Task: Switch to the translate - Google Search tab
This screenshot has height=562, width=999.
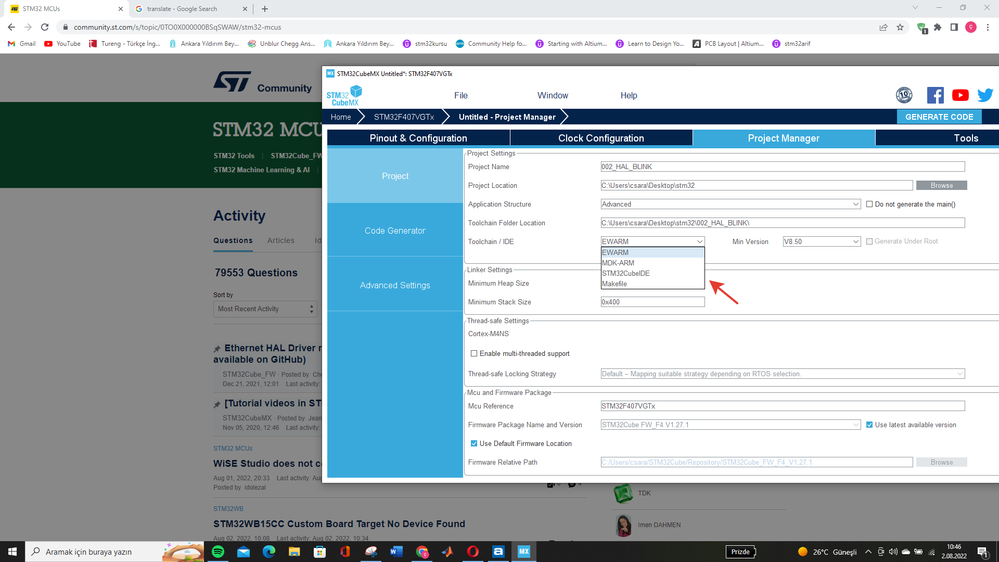Action: click(x=191, y=9)
